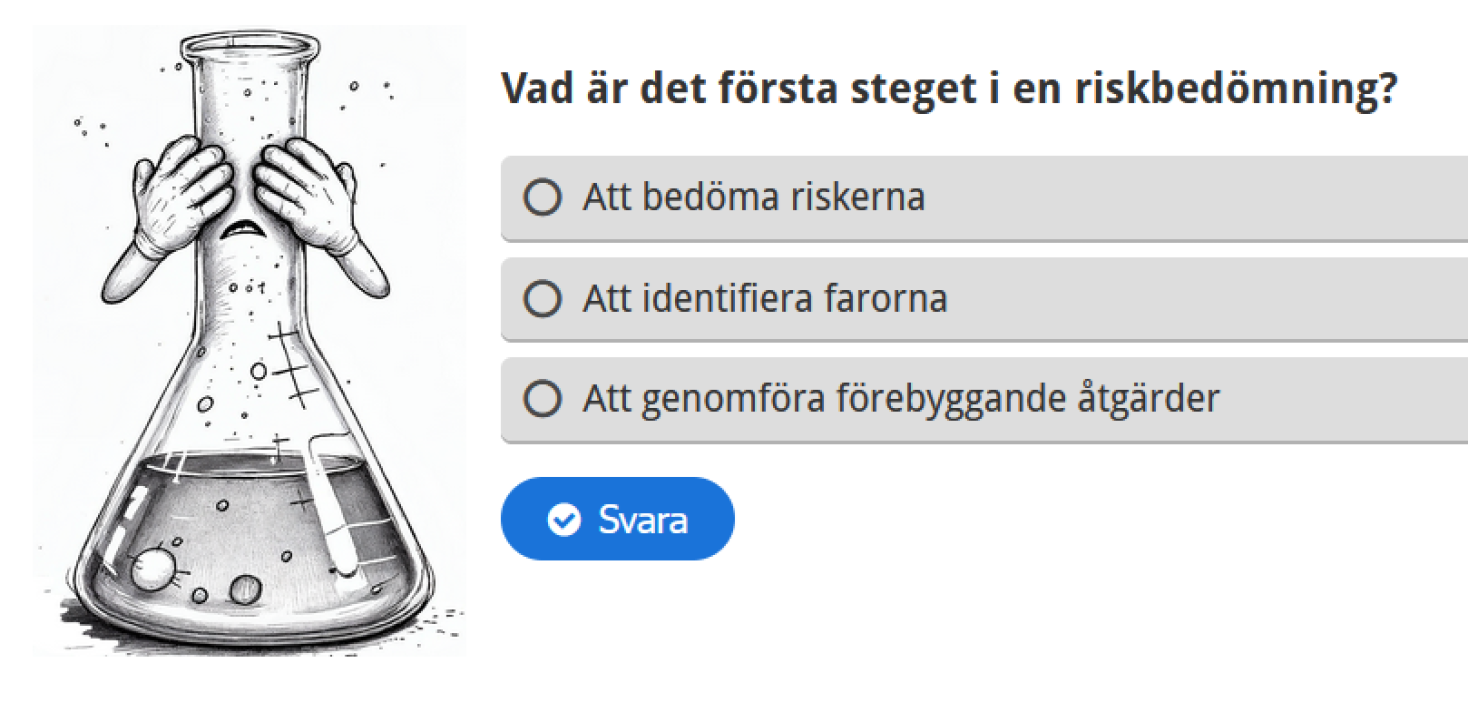1468x710 pixels.
Task: Pick the "Att genomföra förebyggande åtgärder" radio circle
Action: (543, 399)
